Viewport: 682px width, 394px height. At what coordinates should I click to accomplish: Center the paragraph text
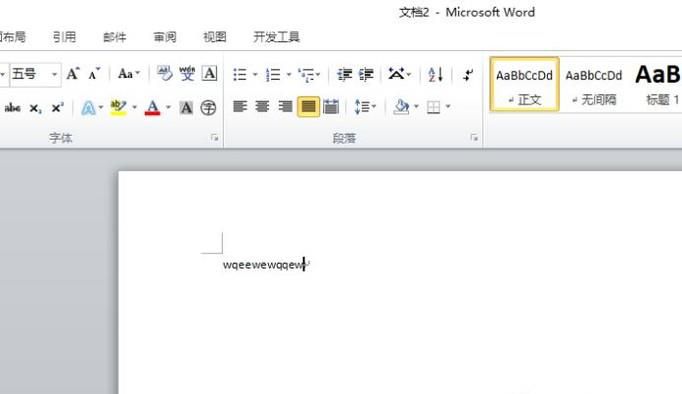tap(262, 107)
